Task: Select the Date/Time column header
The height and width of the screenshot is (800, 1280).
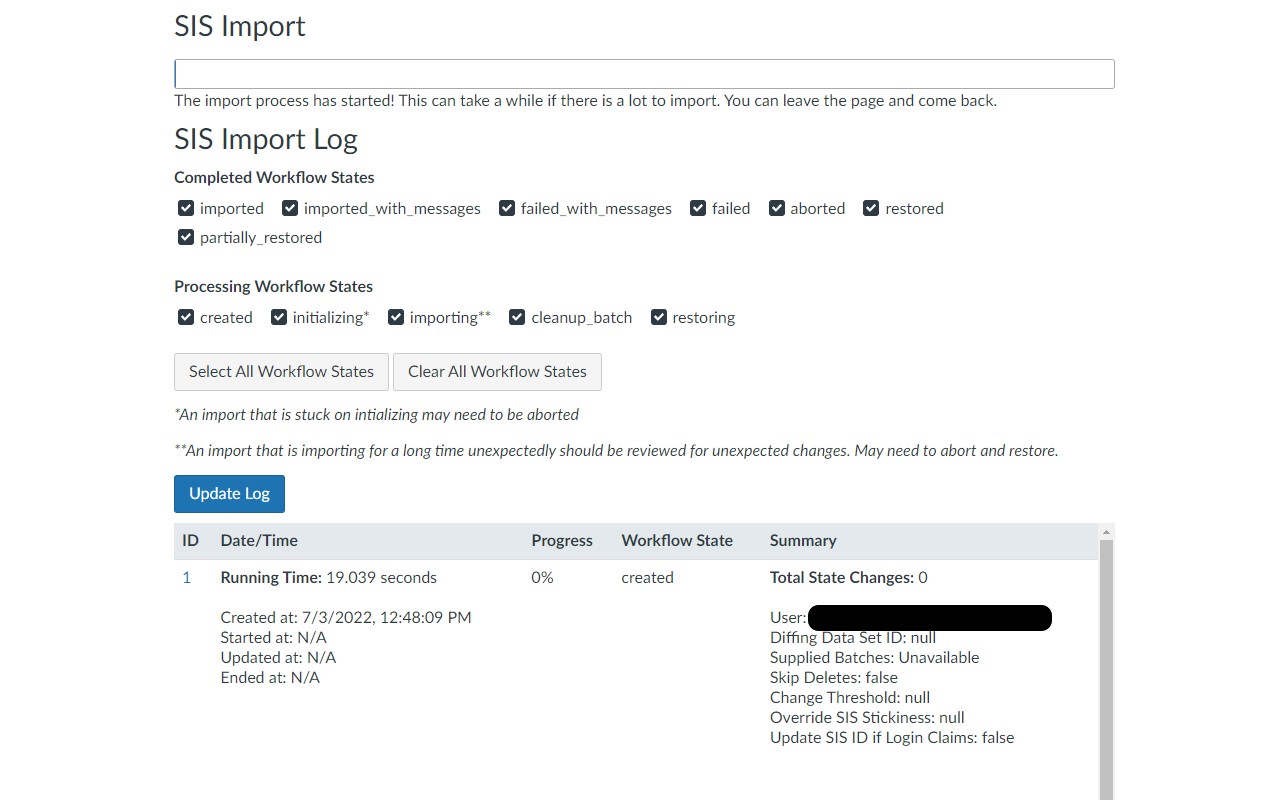Action: [259, 540]
